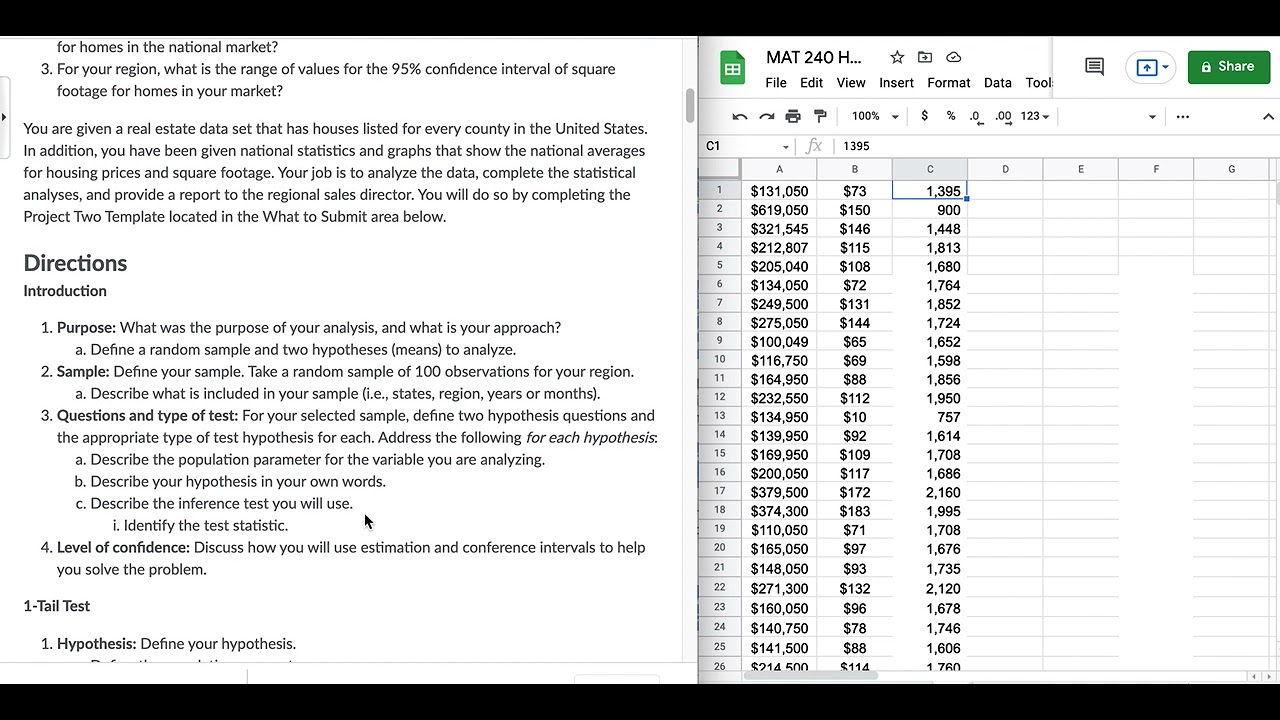The image size is (1280, 720).
Task: Redo the last action in Sheets
Action: tap(767, 116)
